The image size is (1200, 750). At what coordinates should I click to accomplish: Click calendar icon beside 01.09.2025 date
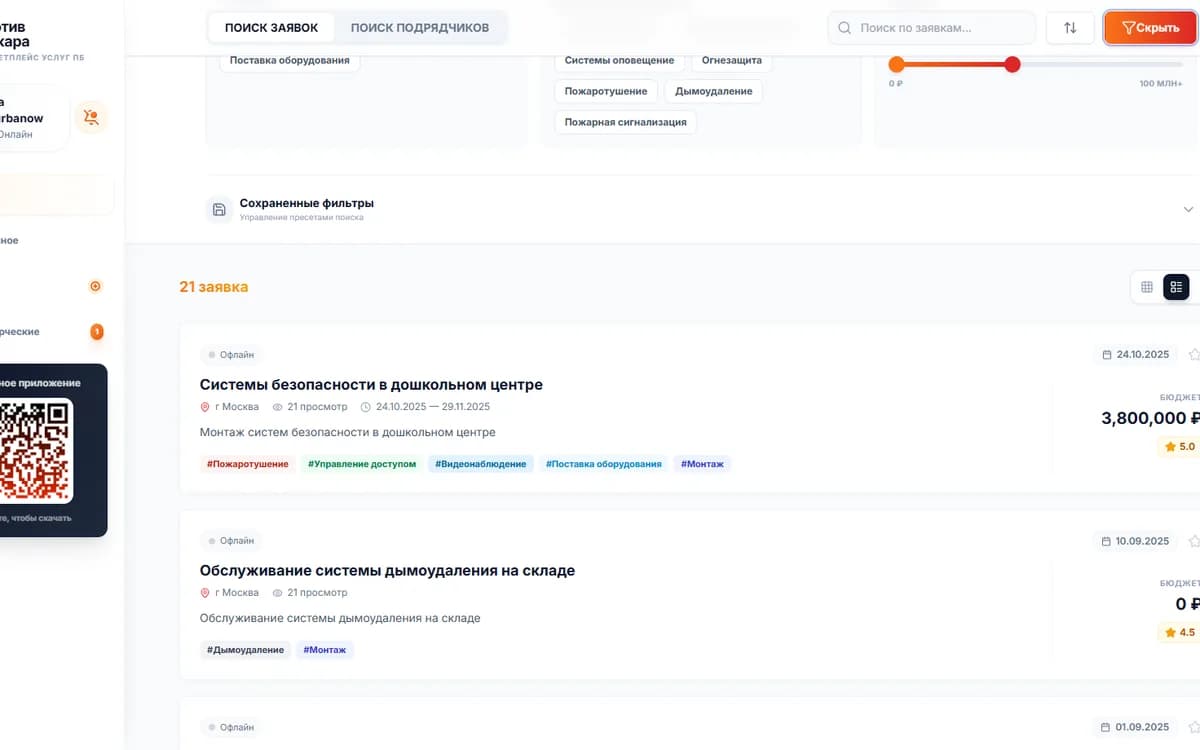(x=1107, y=727)
